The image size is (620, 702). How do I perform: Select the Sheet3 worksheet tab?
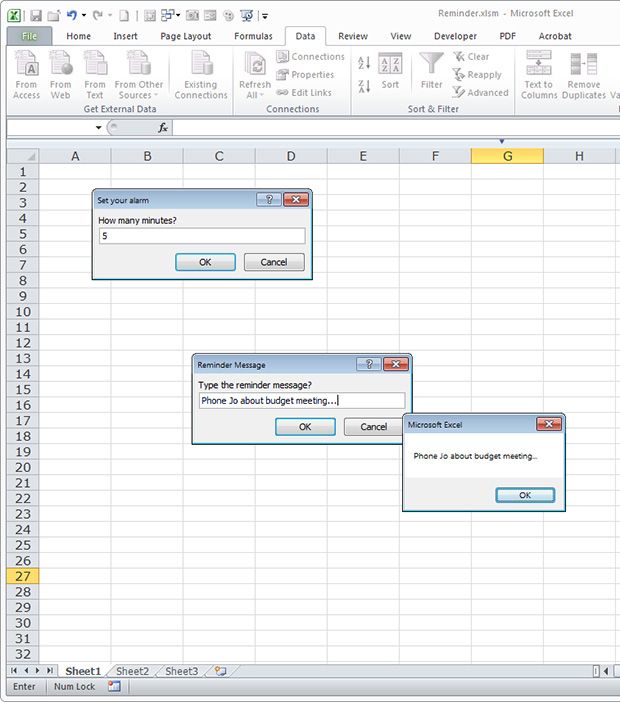click(x=181, y=671)
